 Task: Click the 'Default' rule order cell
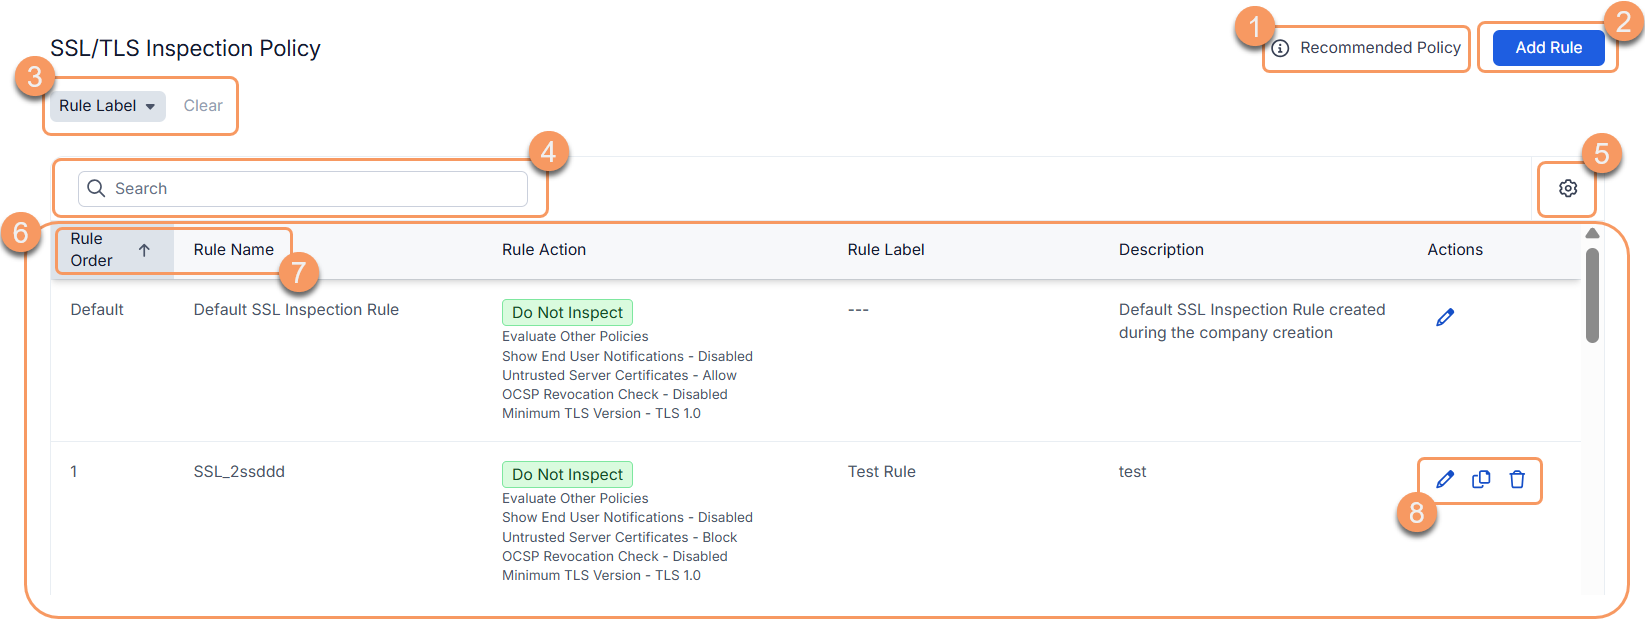97,310
